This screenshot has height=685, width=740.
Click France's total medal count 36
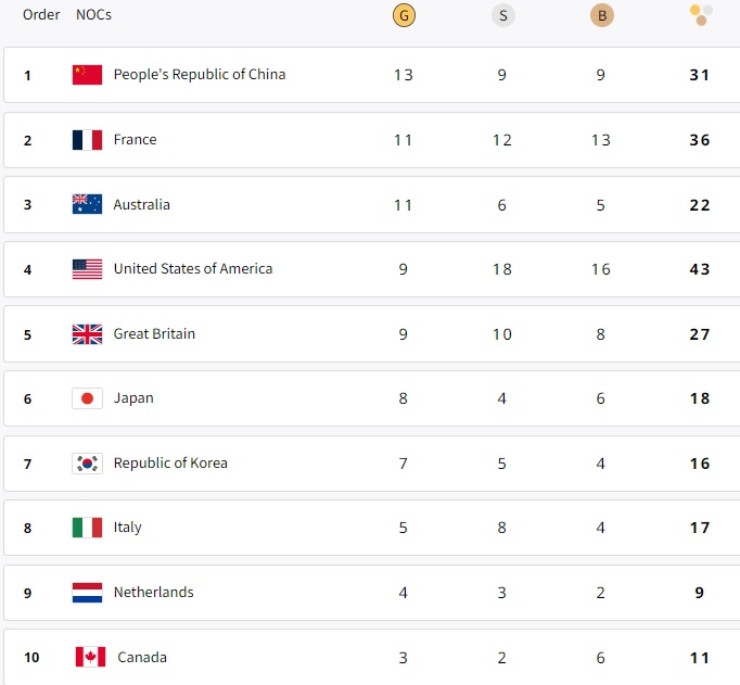[x=700, y=140]
